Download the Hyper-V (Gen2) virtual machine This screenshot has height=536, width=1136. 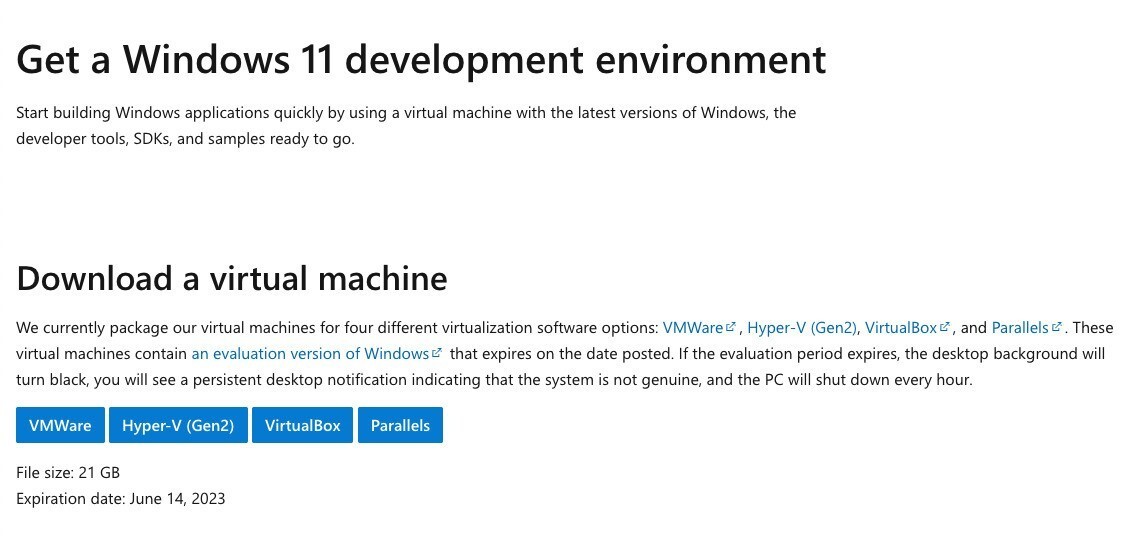click(178, 425)
